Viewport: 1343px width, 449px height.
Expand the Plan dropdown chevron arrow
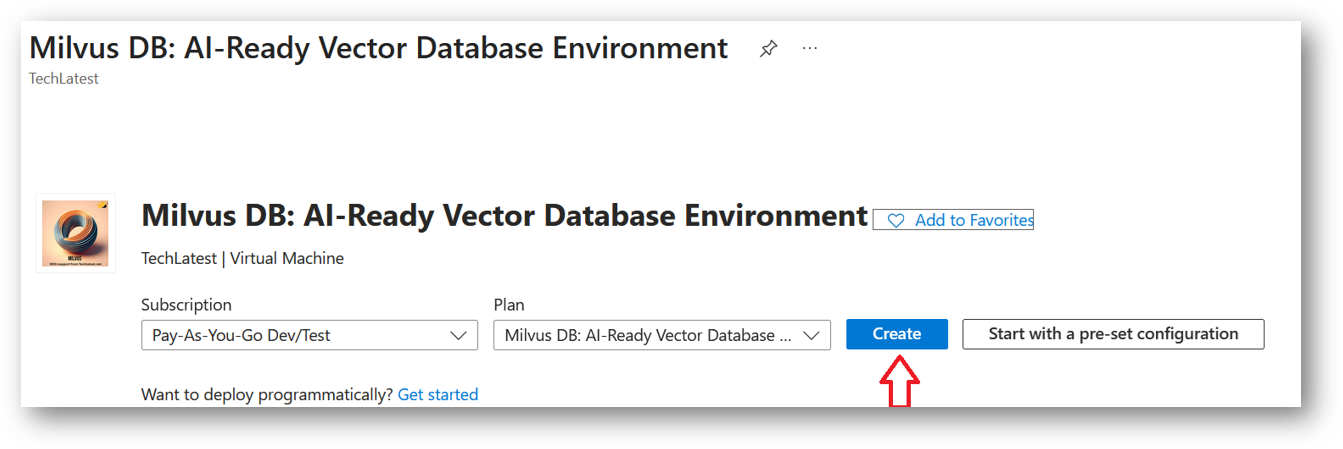pos(812,335)
